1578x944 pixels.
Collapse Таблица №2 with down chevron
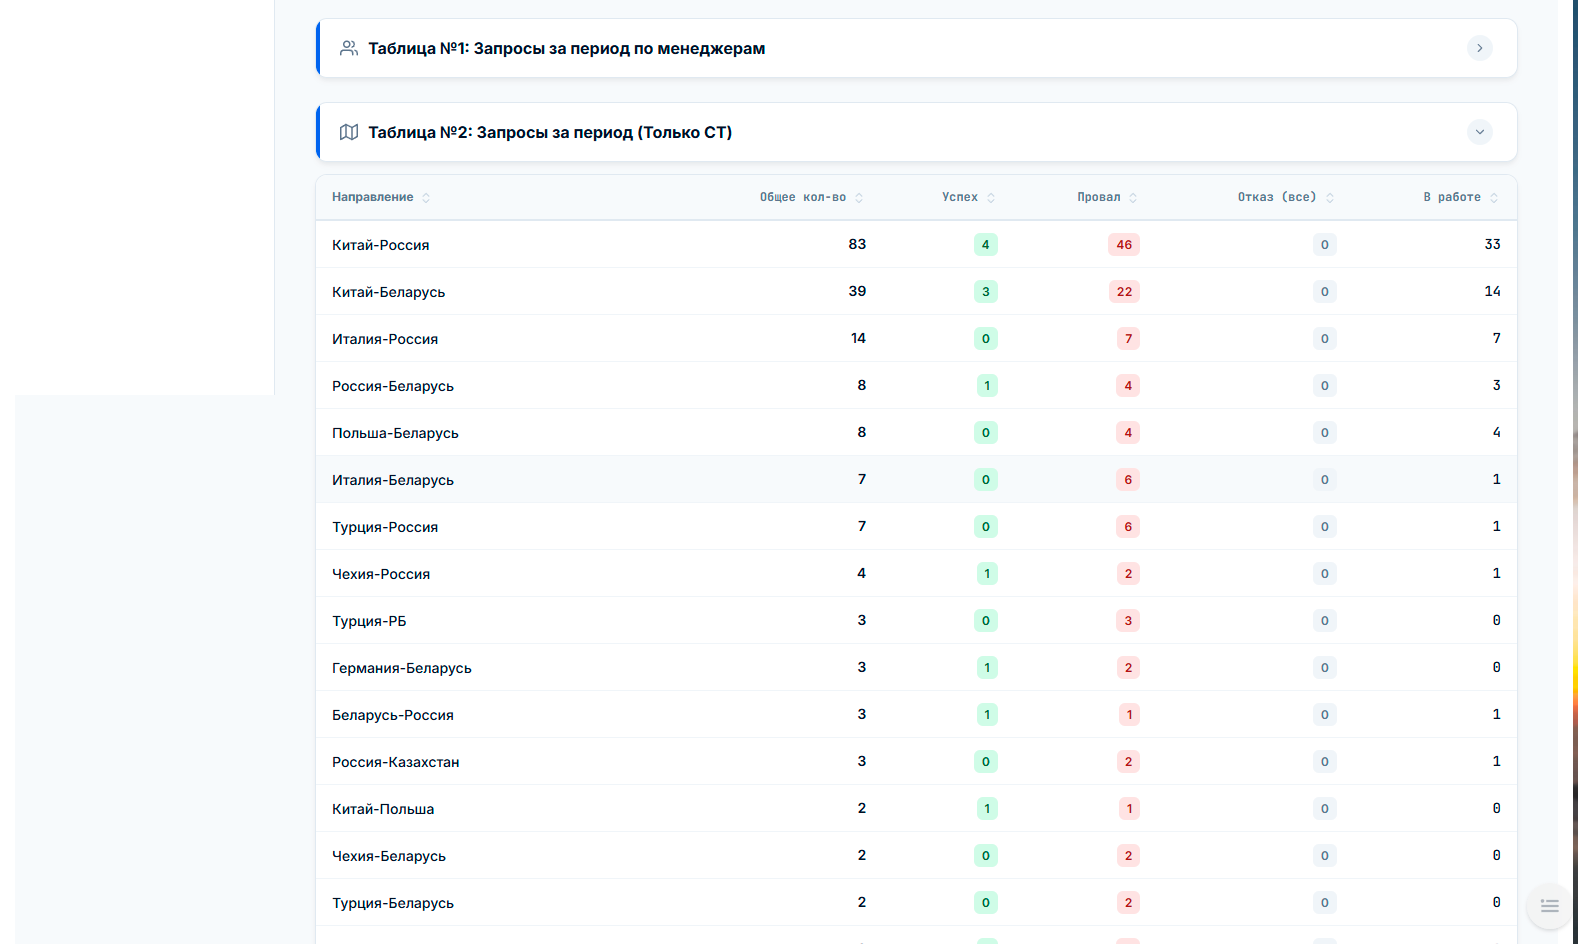(x=1480, y=132)
